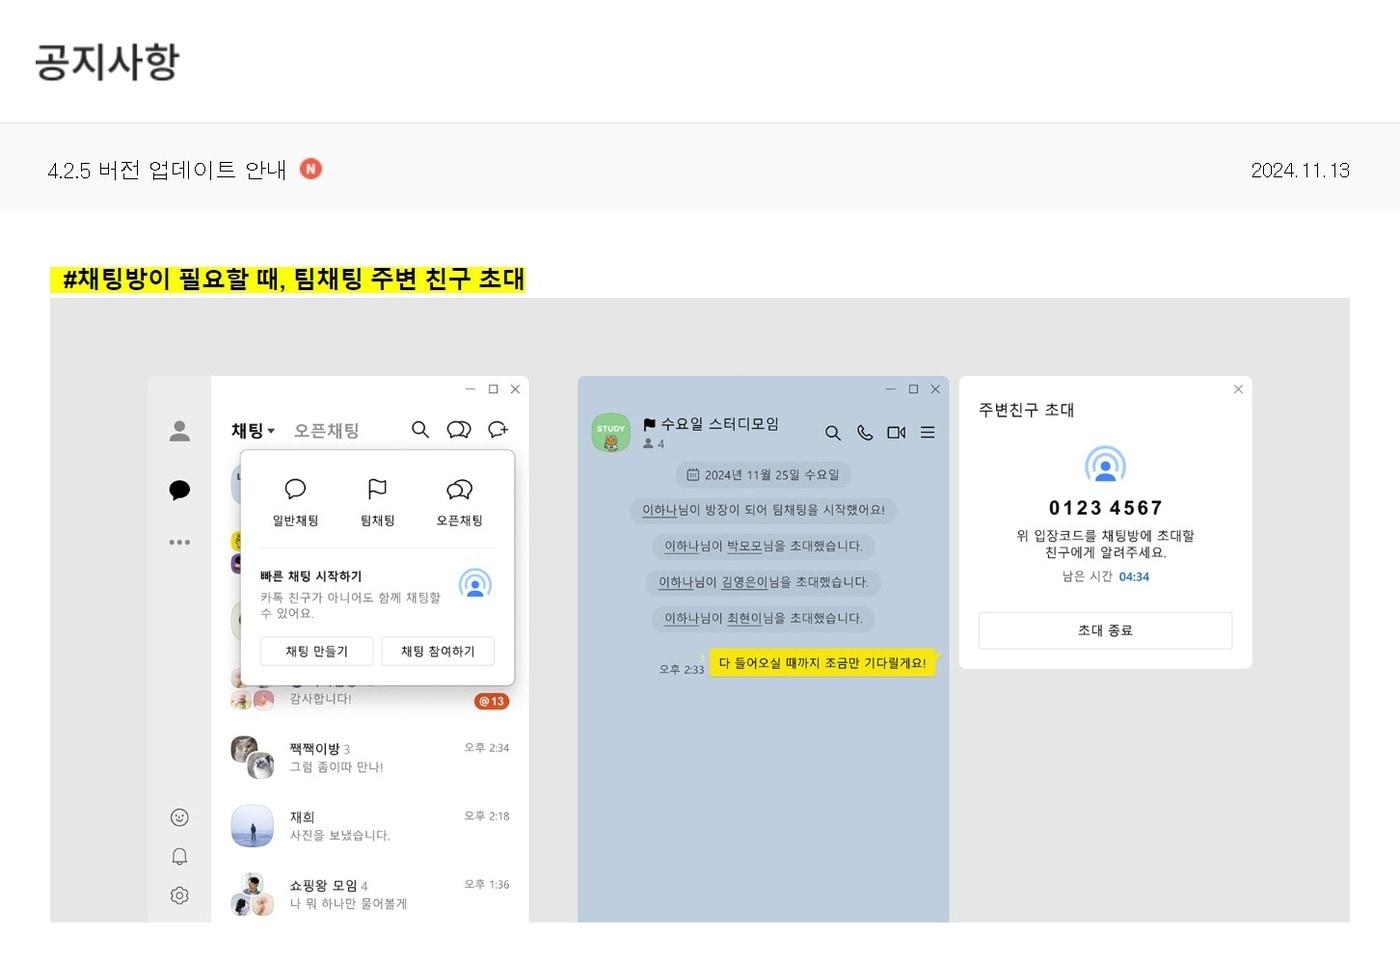Select 오픈채팅 in the quick chat popup
This screenshot has width=1400, height=961.
pyautogui.click(x=459, y=502)
